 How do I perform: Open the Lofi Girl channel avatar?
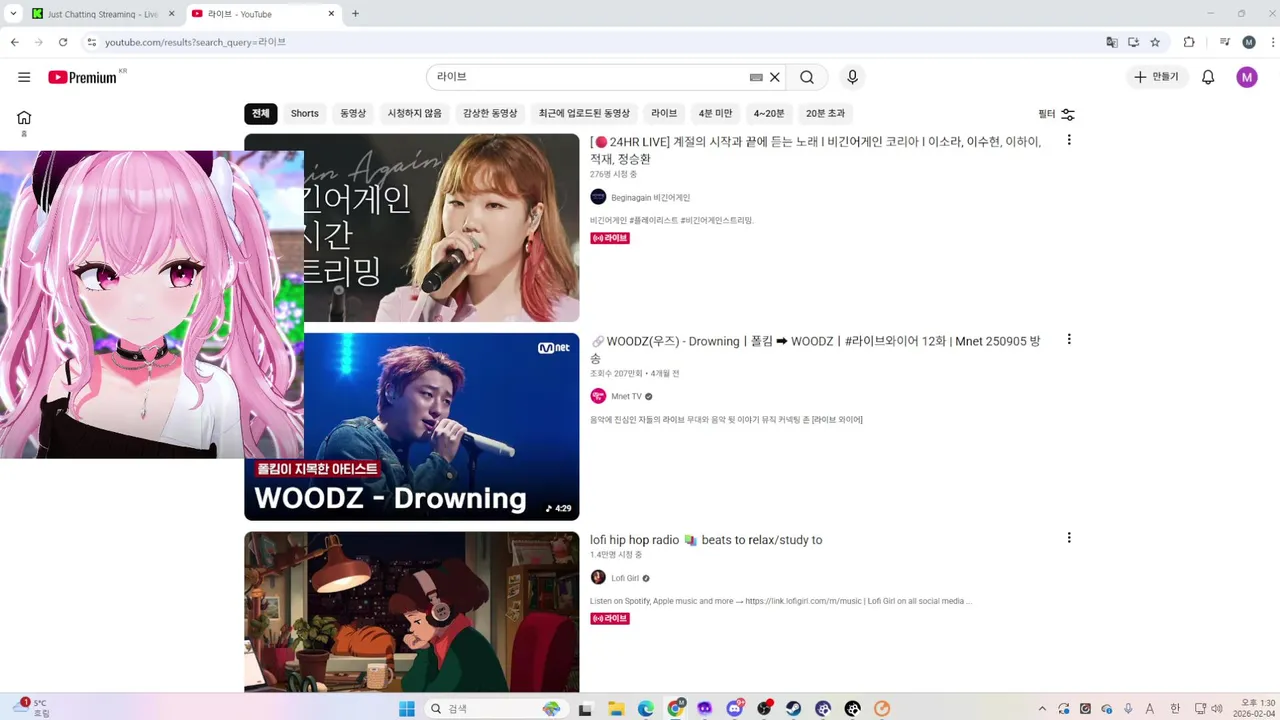[598, 577]
